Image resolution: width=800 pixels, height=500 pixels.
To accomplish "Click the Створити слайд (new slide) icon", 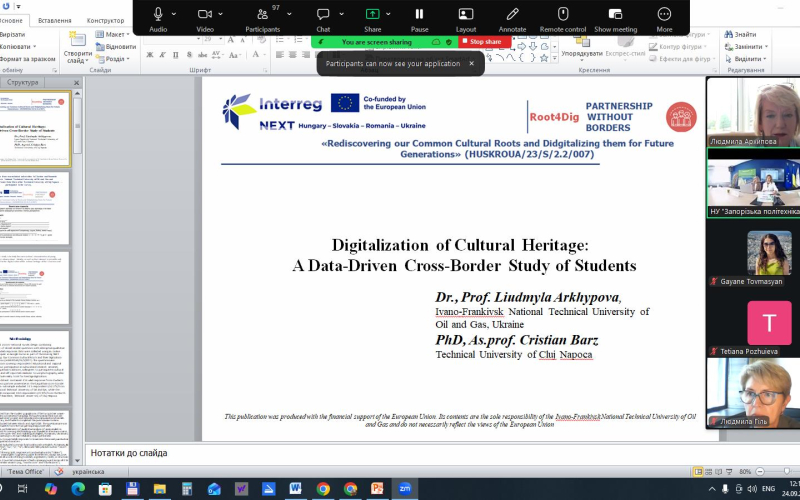I will 77,39.
